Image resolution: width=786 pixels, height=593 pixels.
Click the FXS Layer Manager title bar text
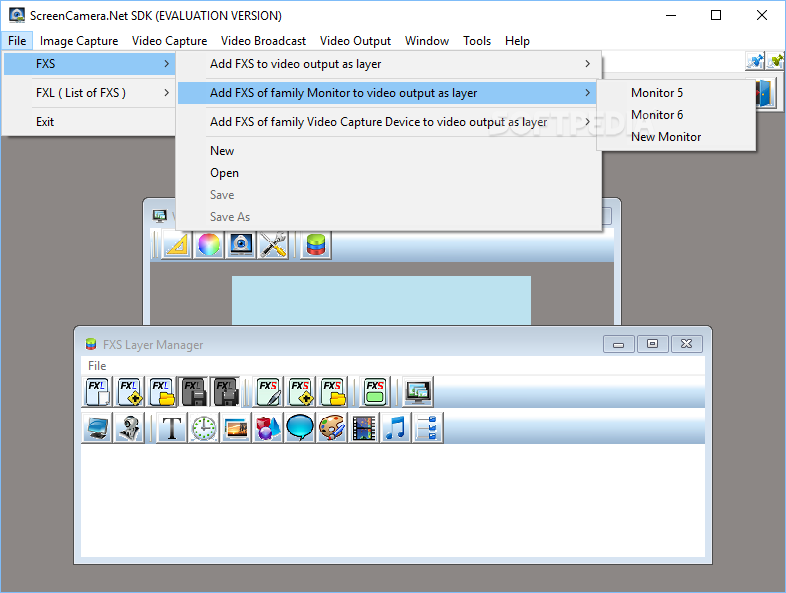point(153,345)
